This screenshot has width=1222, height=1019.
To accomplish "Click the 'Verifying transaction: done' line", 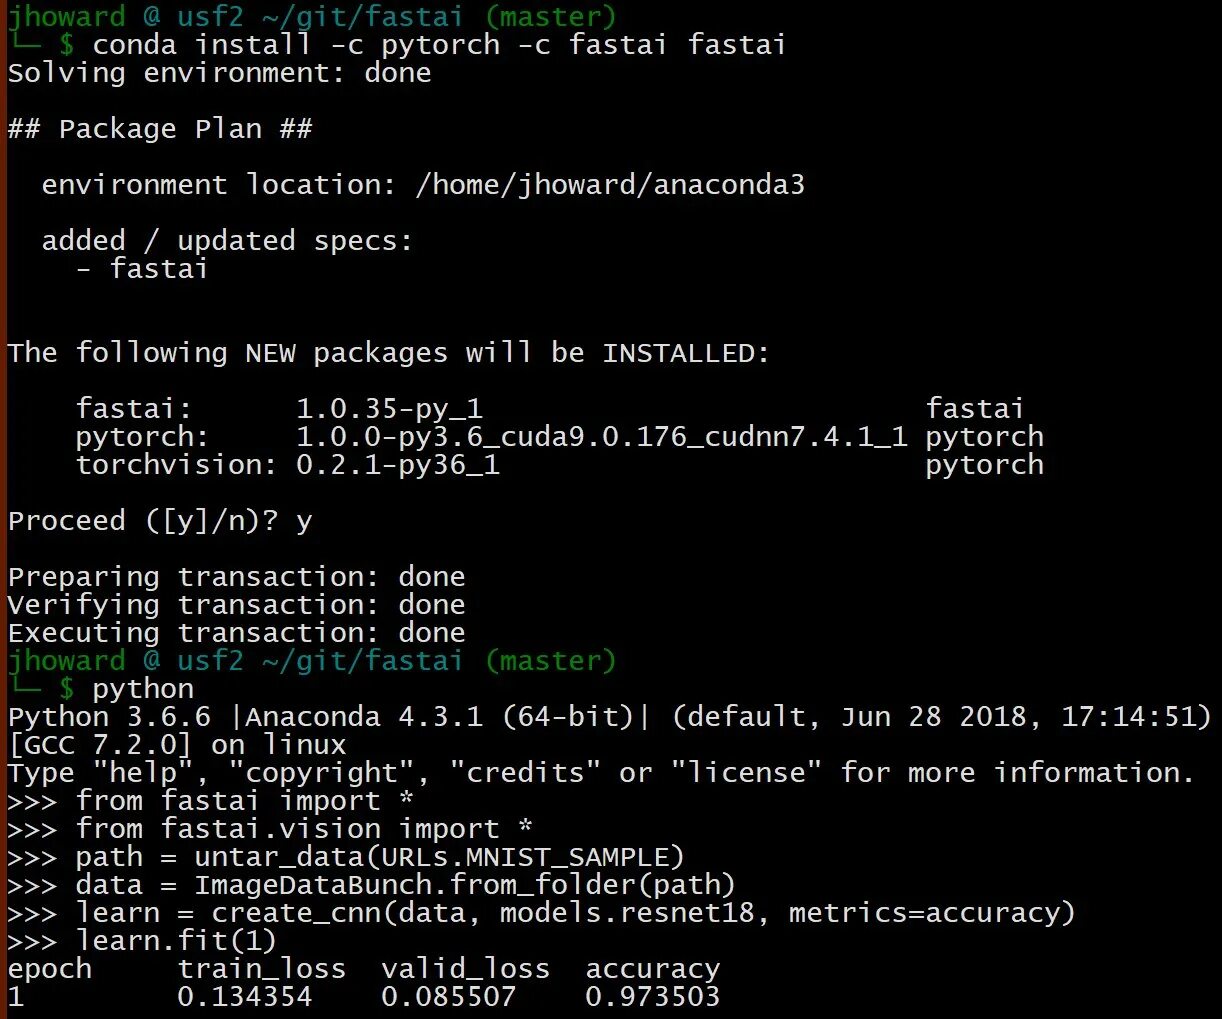I will [237, 605].
